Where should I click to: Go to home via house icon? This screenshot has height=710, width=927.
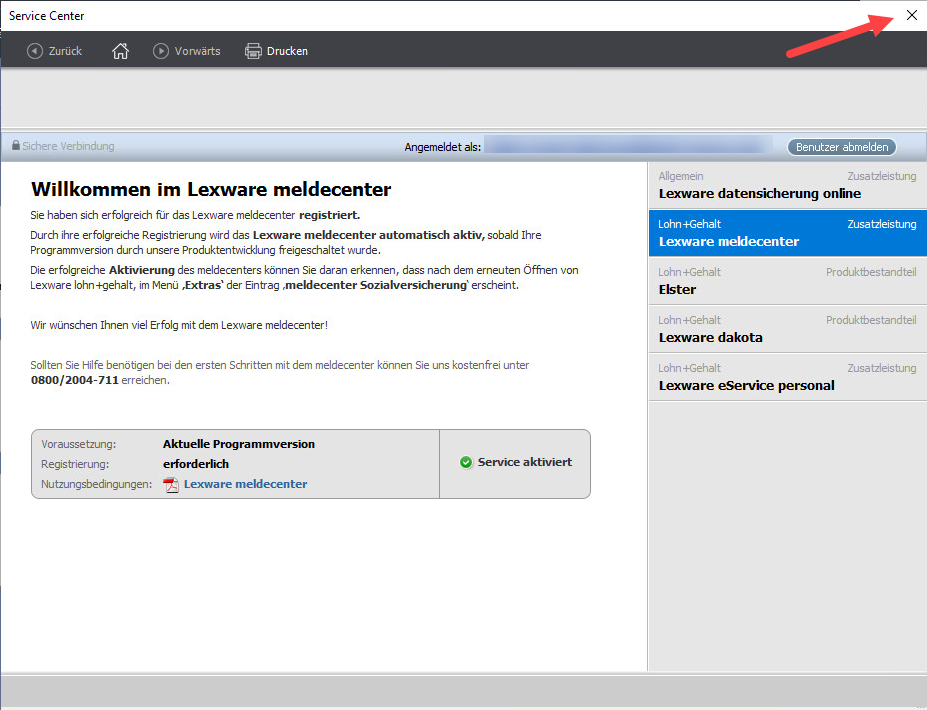point(121,51)
